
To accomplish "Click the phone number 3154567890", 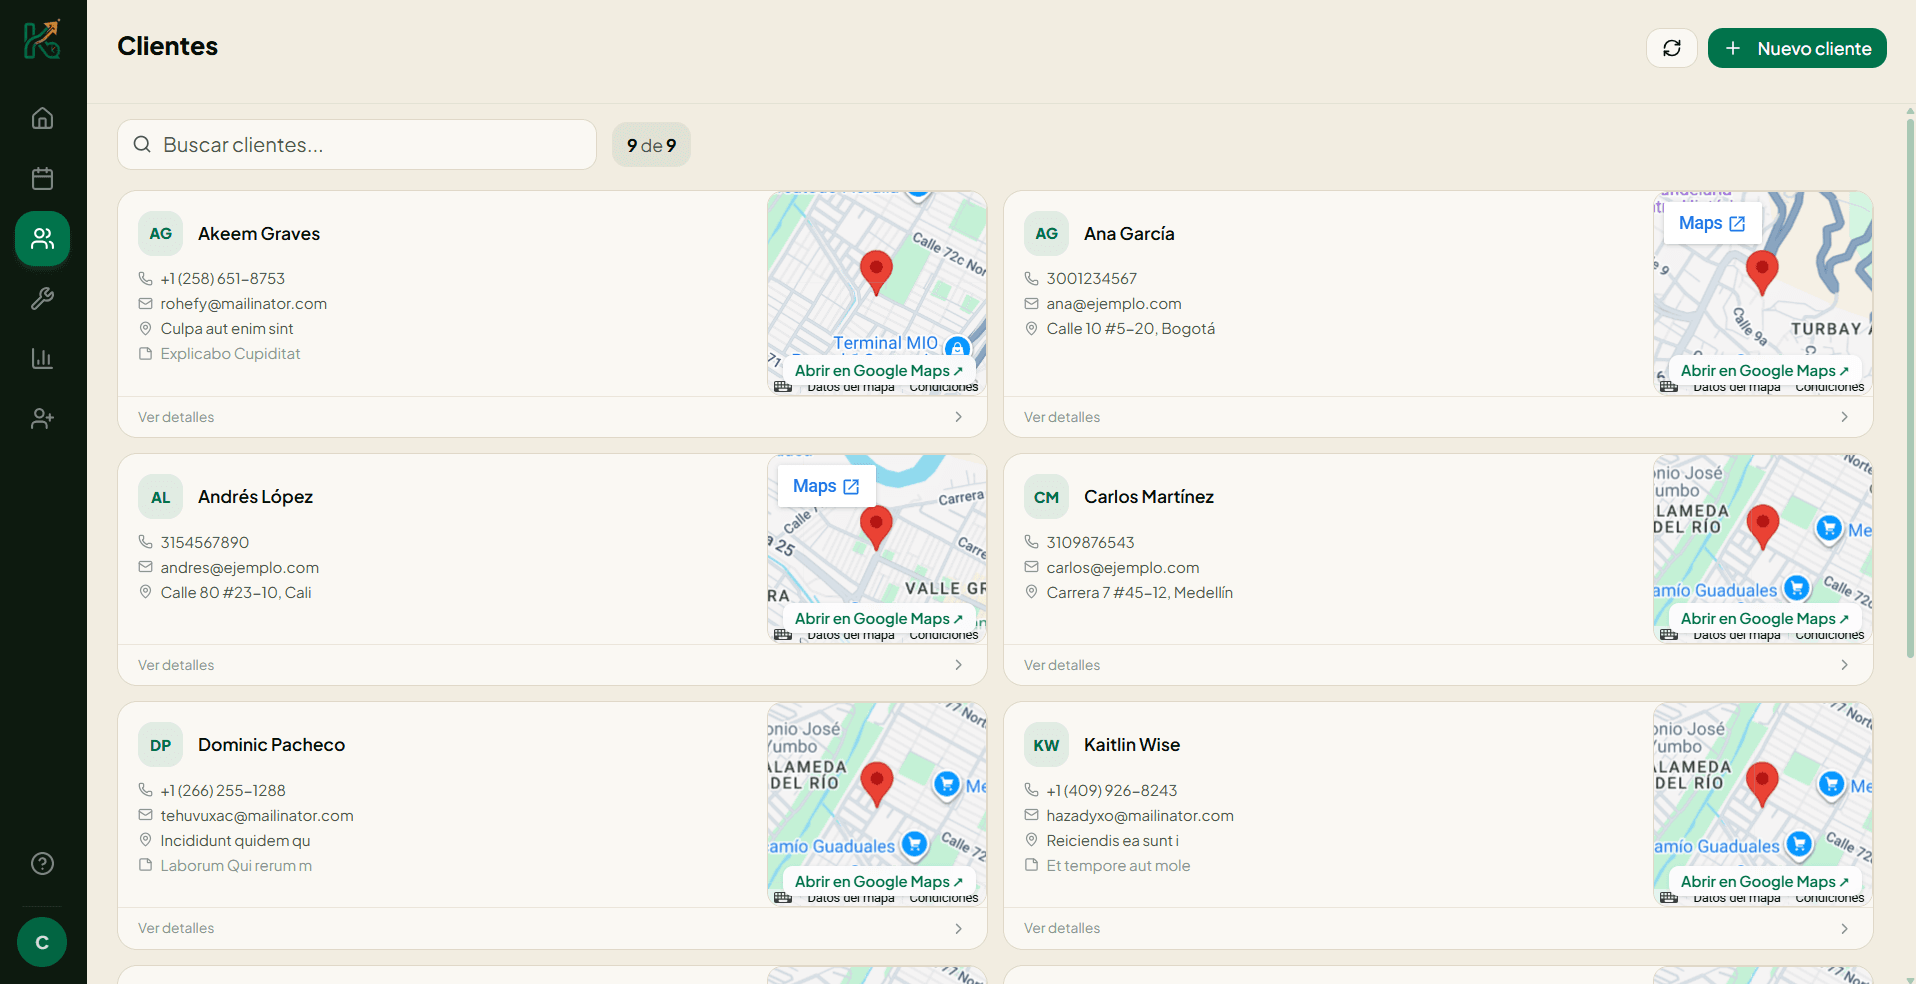I will pyautogui.click(x=205, y=543).
